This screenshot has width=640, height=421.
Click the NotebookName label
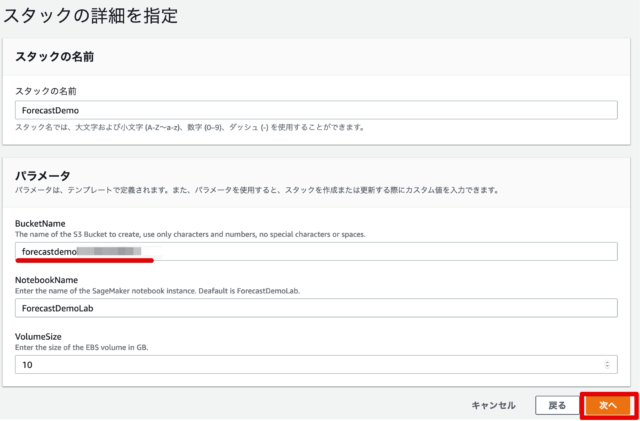47,280
